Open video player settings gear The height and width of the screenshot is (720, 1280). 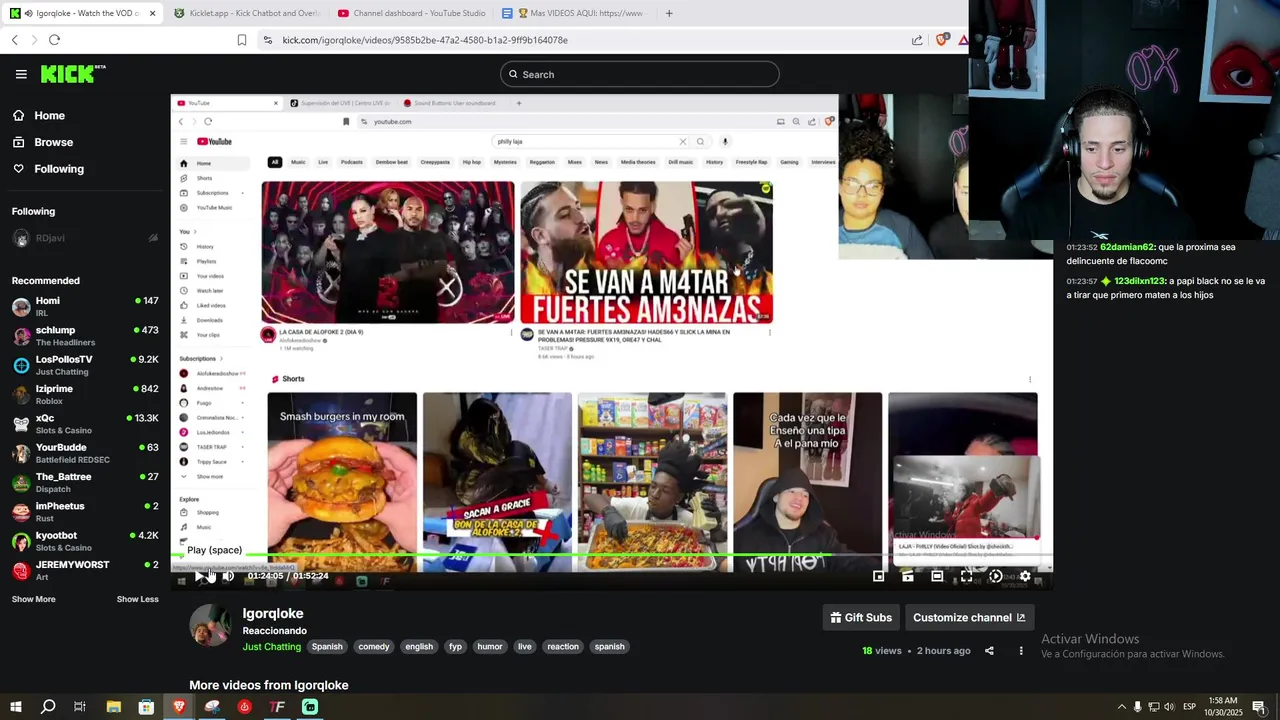[1025, 576]
